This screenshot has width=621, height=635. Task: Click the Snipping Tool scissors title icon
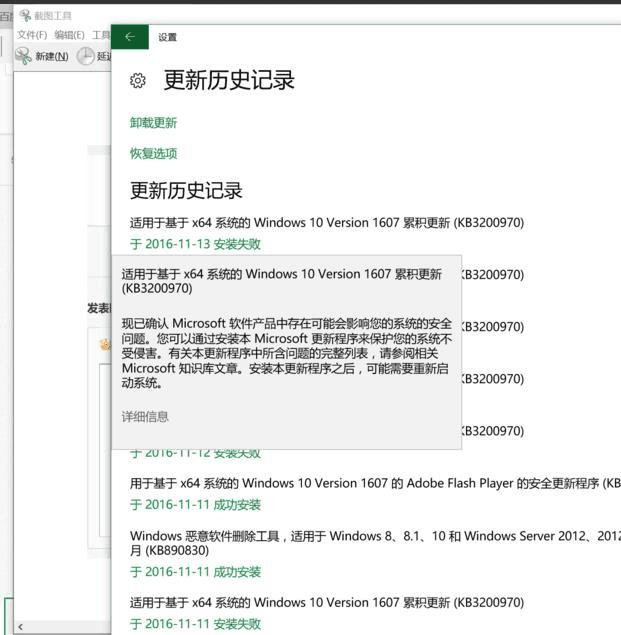25,16
